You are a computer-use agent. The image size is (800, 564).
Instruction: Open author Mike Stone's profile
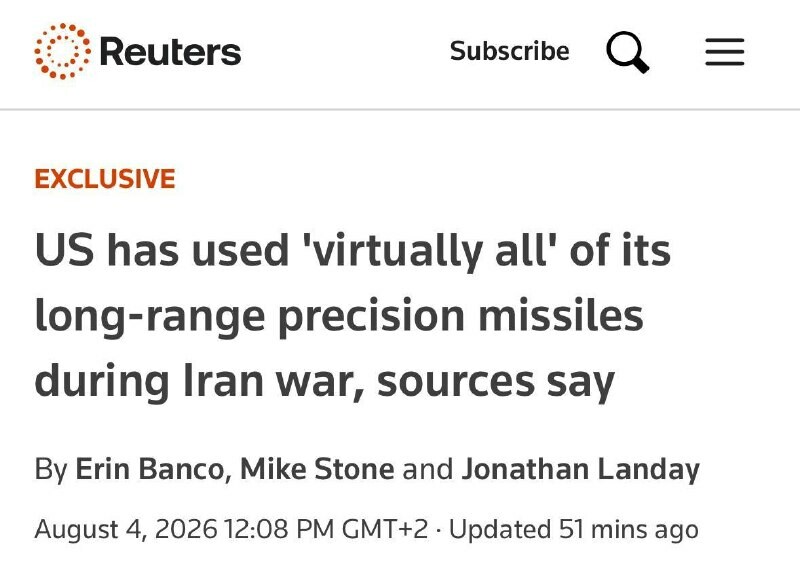(x=317, y=469)
